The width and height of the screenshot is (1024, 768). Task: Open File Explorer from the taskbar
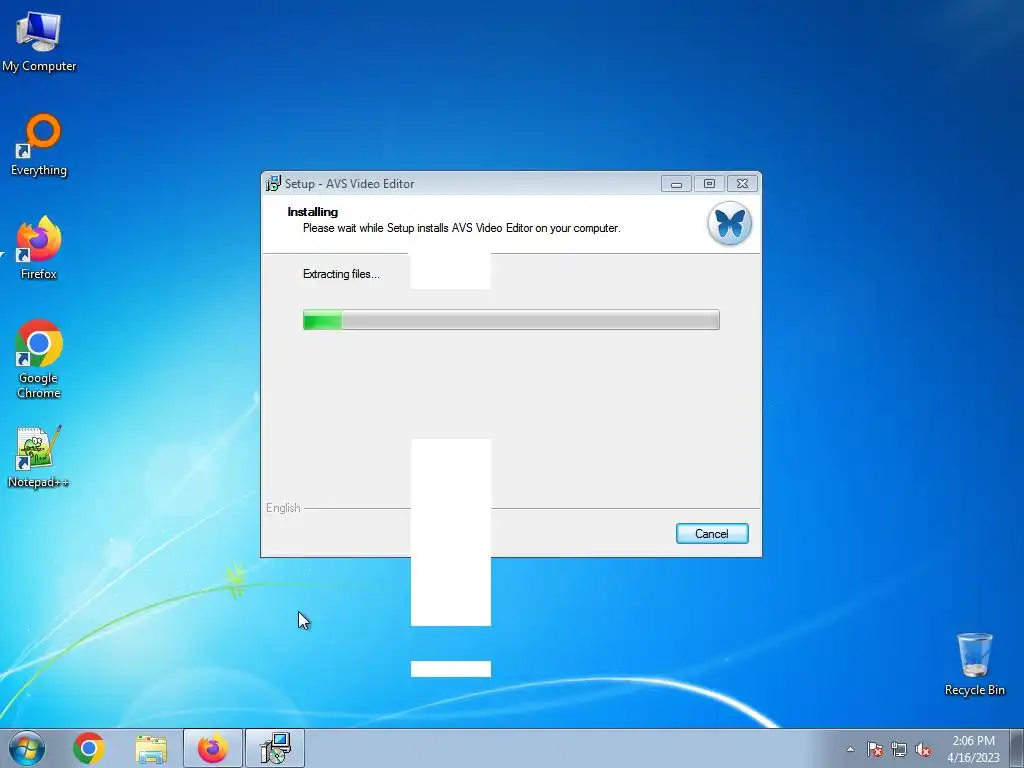[x=151, y=748]
